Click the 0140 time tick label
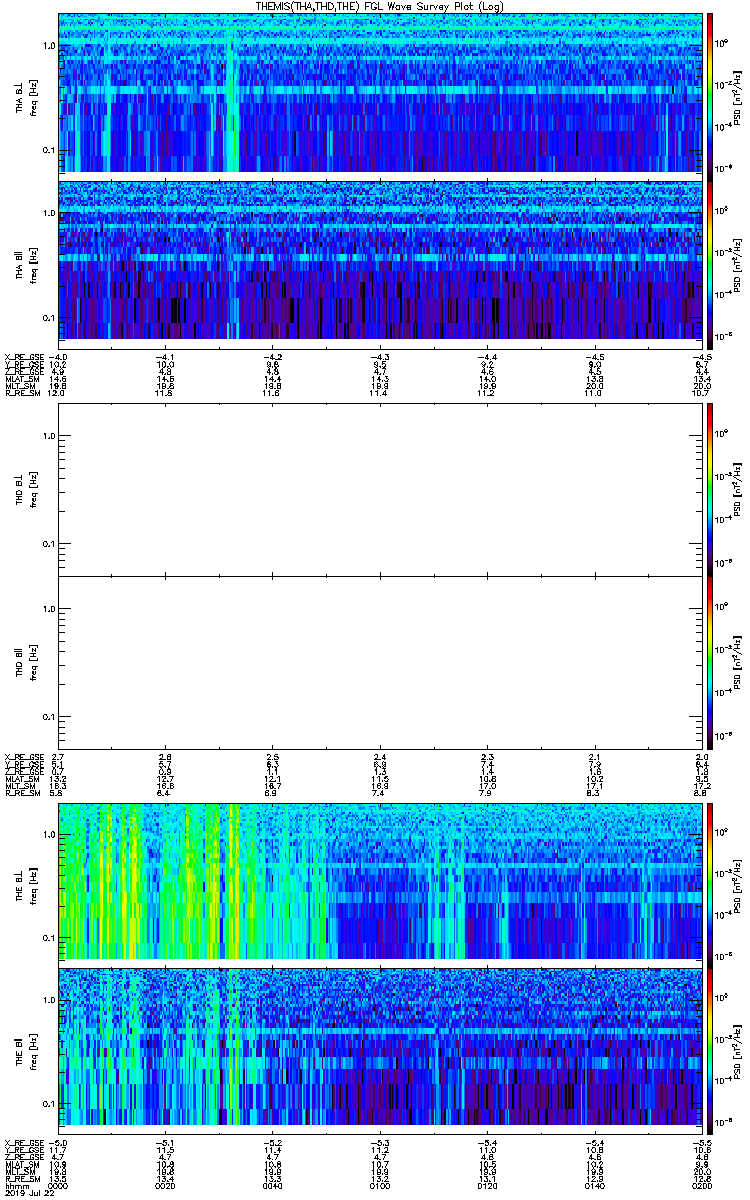The image size is (750, 1200). [x=595, y=1185]
